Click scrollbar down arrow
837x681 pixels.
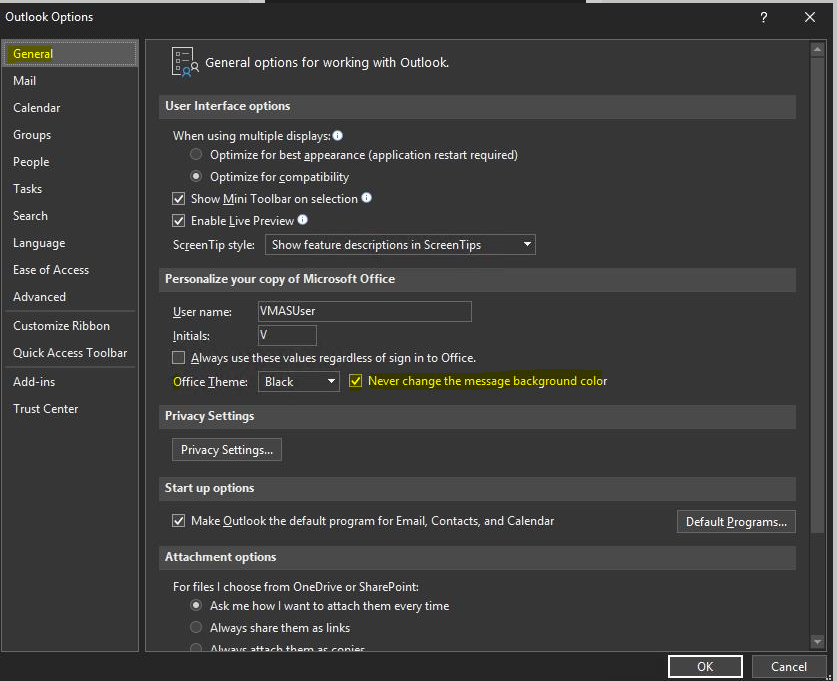tap(817, 642)
